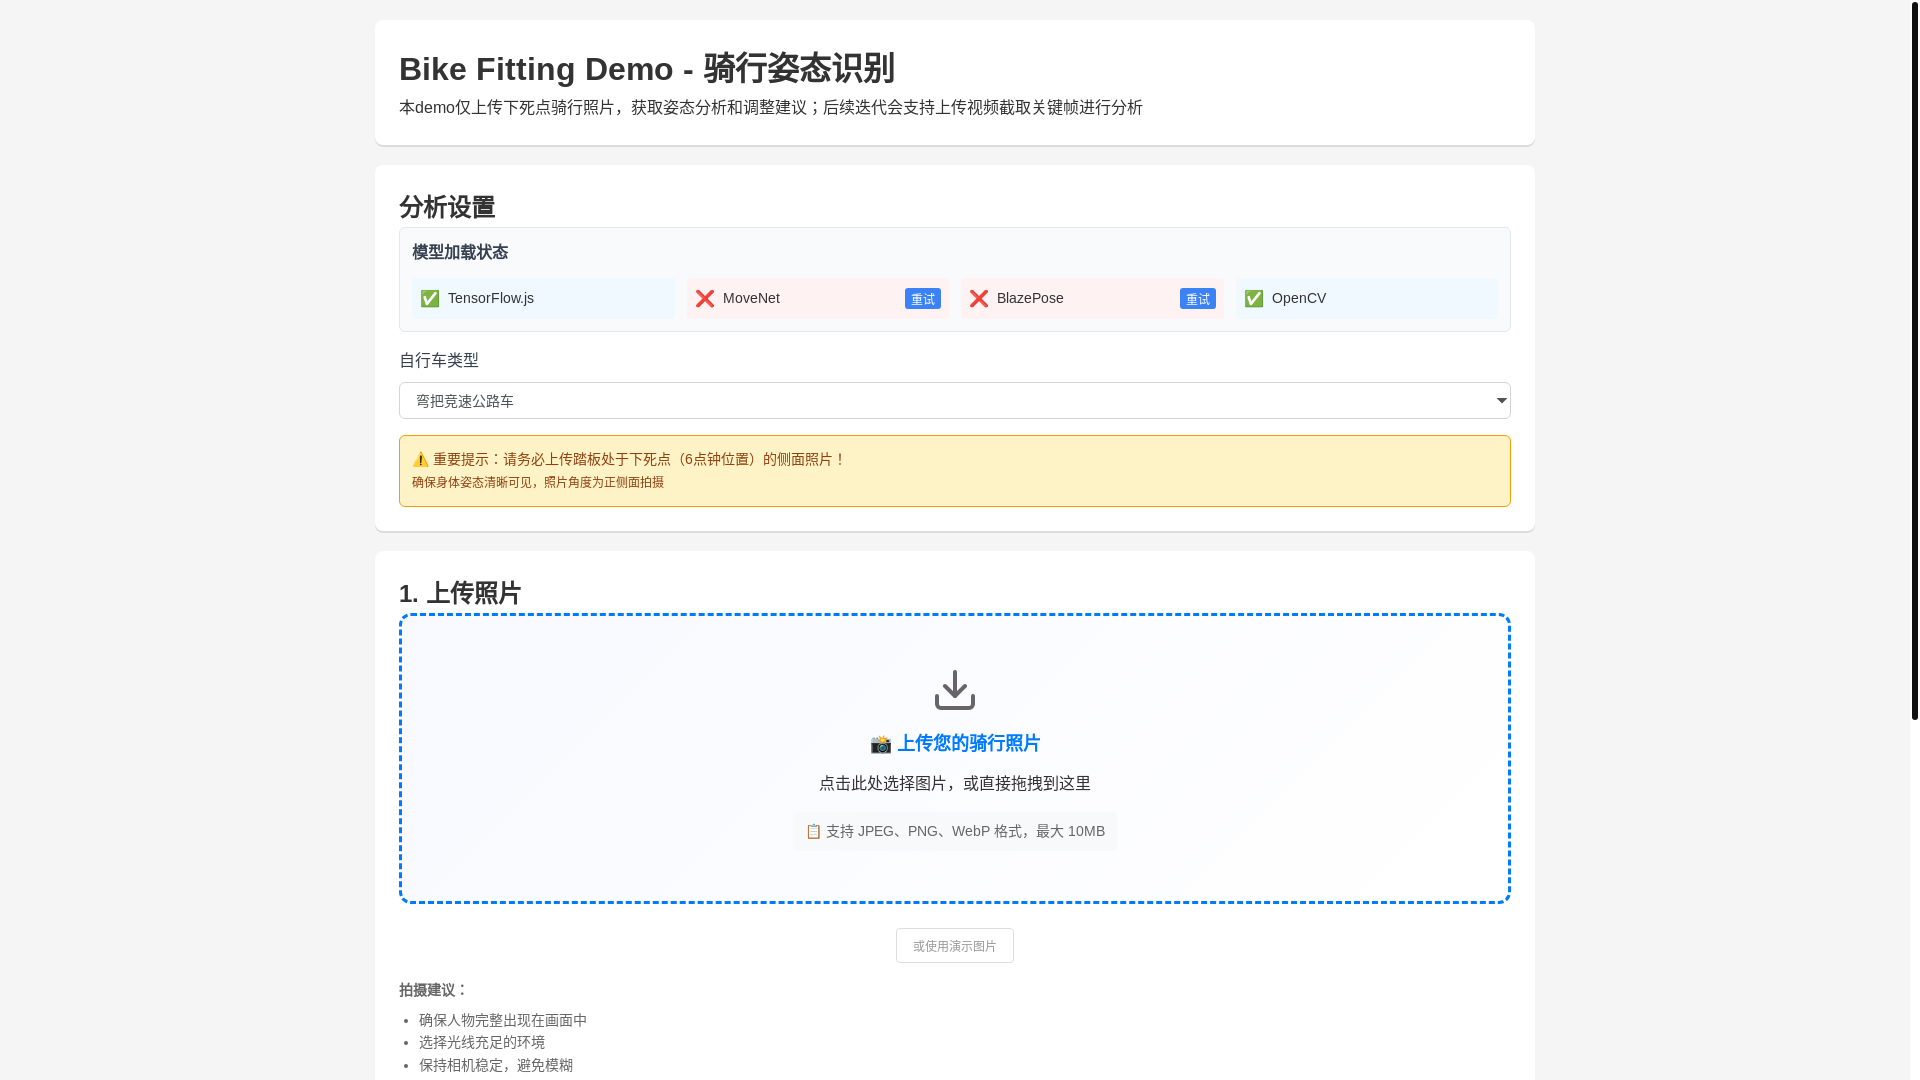
Task: Retry loading the MoveNet model
Action: (x=923, y=299)
